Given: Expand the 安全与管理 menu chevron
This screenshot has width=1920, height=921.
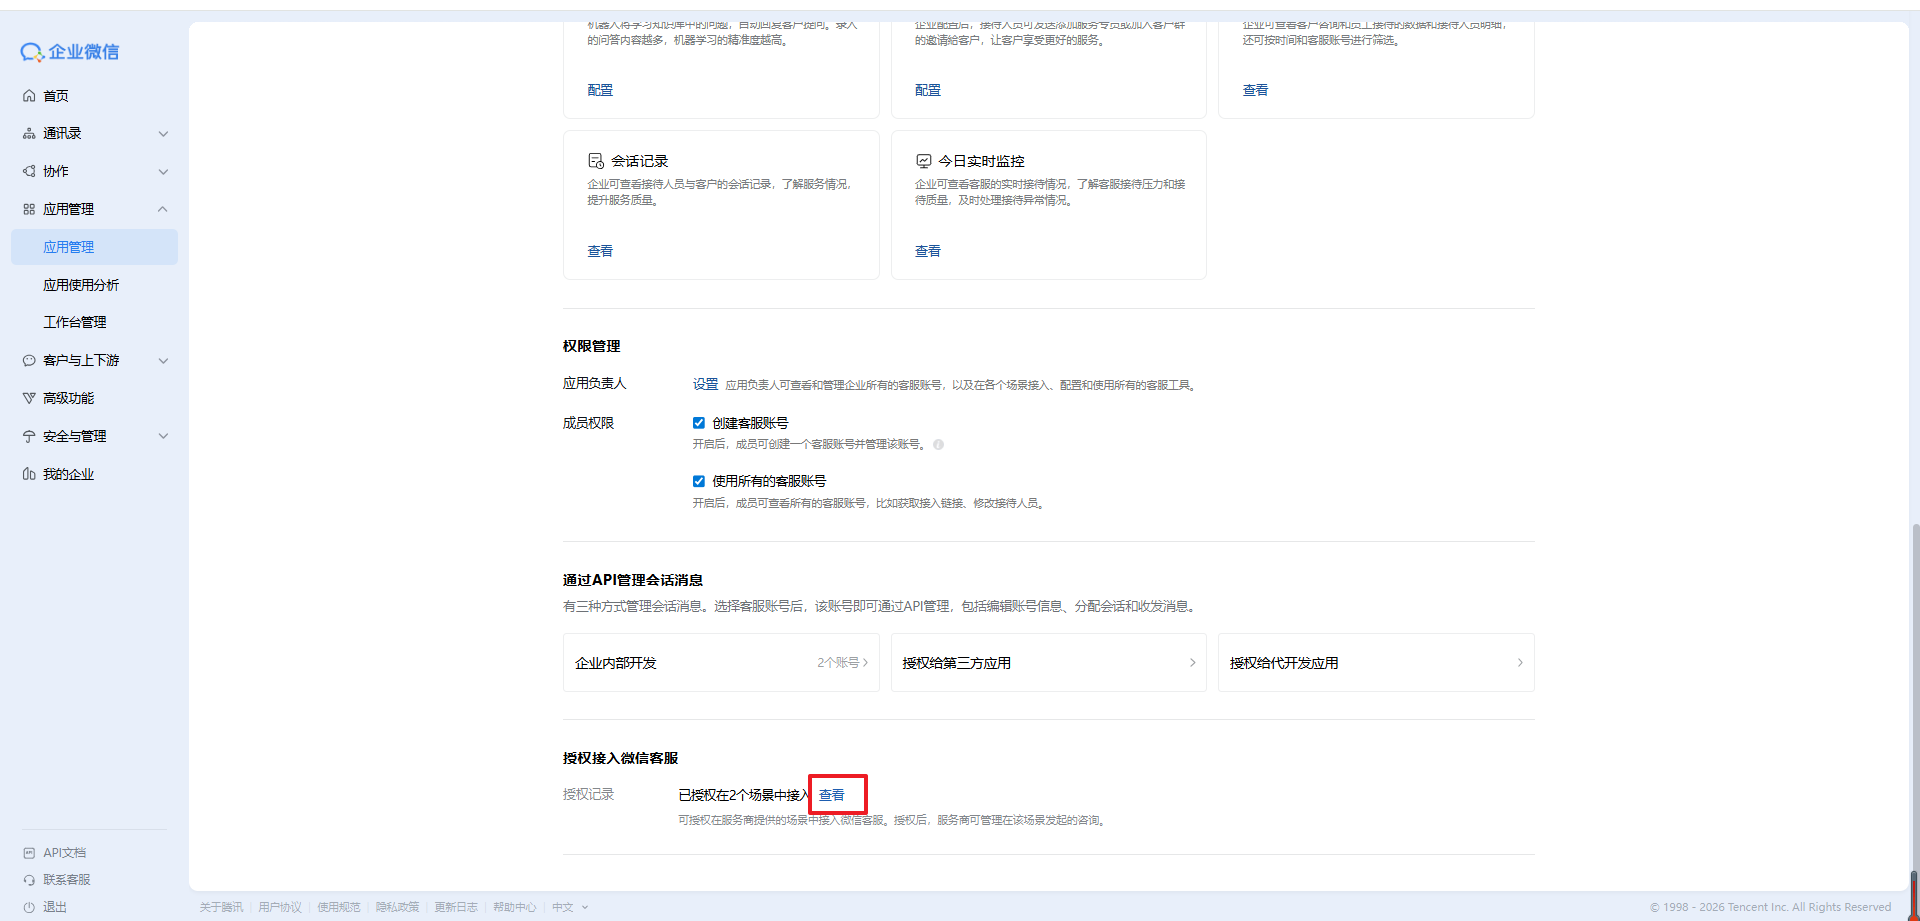Looking at the screenshot, I should (x=163, y=436).
